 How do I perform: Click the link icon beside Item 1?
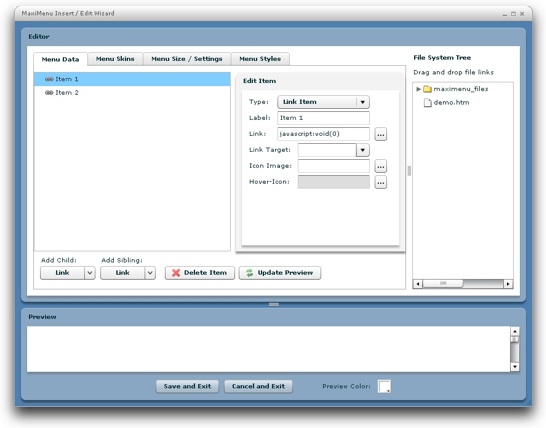[49, 79]
